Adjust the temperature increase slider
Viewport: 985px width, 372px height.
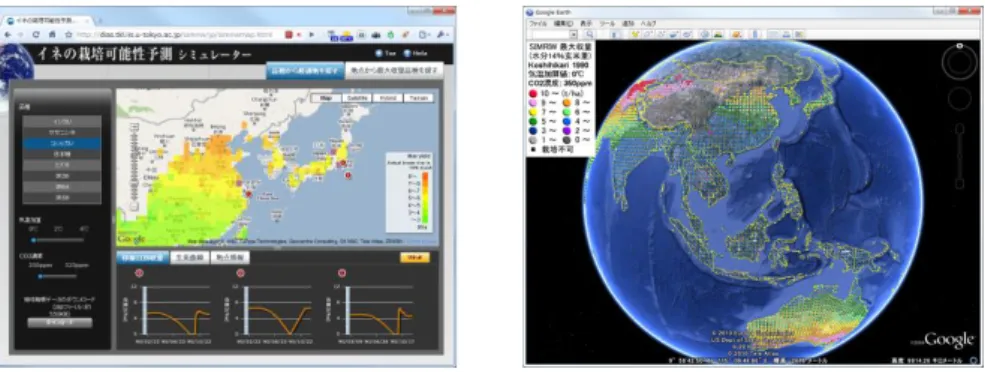[57, 239]
